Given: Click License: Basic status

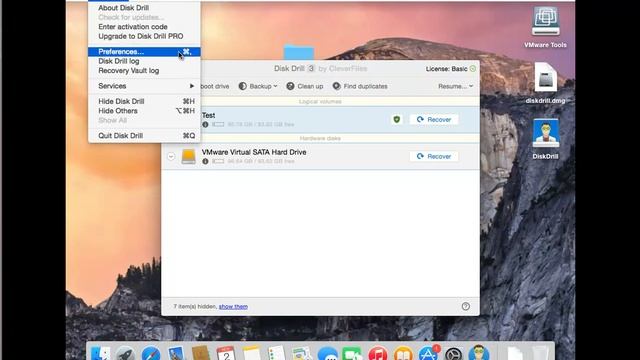Looking at the screenshot, I should (446, 69).
